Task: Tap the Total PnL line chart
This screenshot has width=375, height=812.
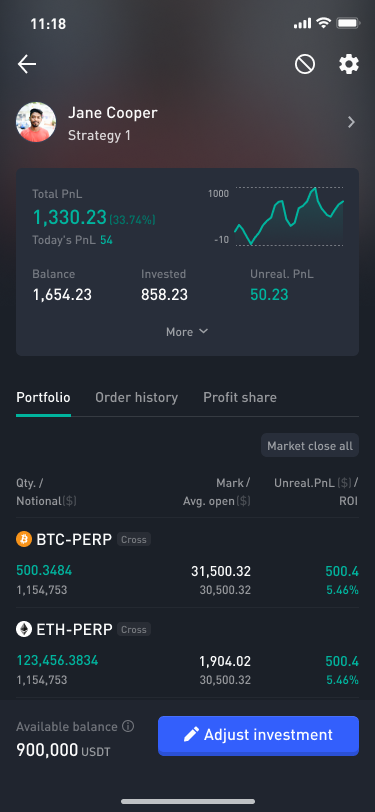Action: pyautogui.click(x=289, y=216)
